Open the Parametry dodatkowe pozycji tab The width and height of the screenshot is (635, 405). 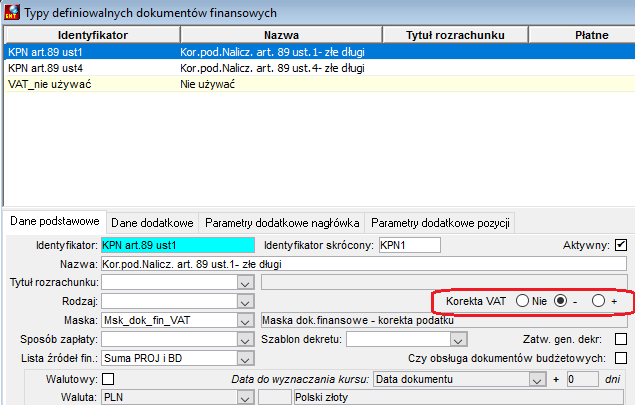440,223
